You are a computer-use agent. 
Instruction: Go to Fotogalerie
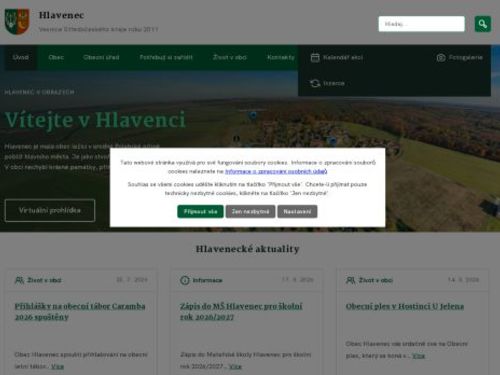(466, 58)
